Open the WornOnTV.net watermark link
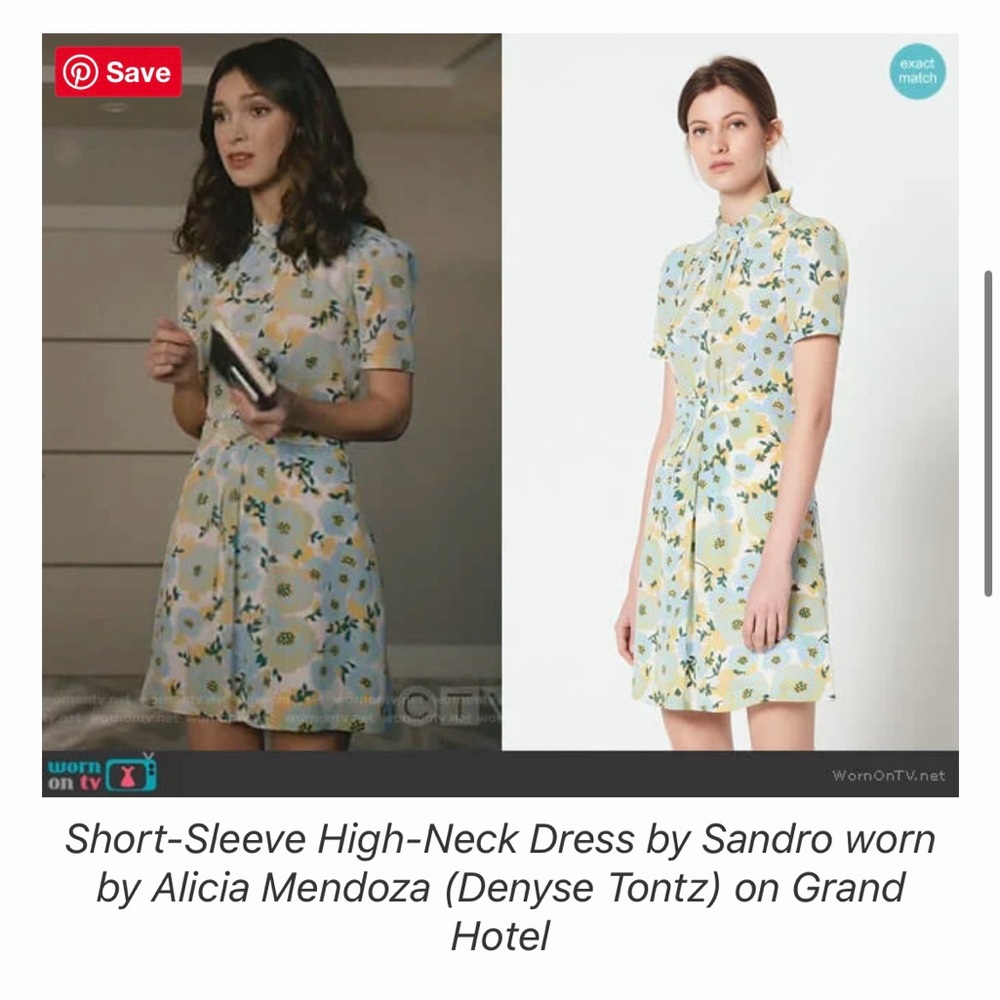Image resolution: width=1000 pixels, height=1000 pixels. click(888, 776)
